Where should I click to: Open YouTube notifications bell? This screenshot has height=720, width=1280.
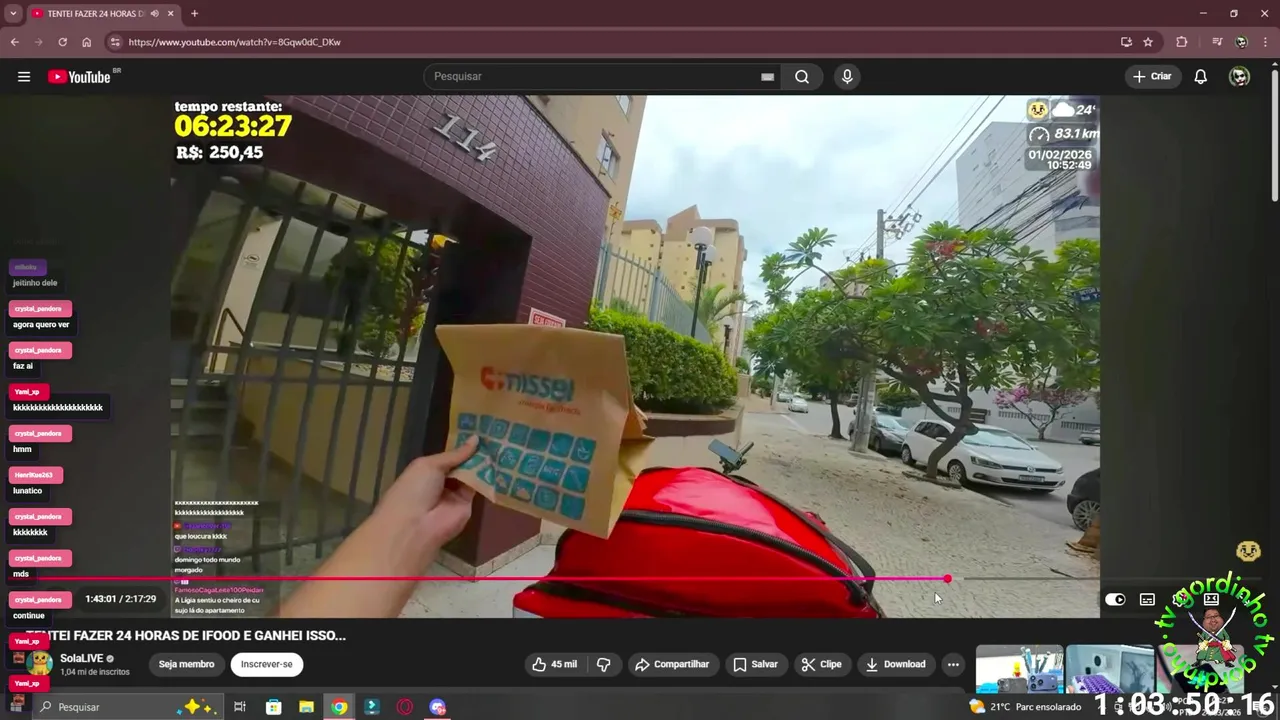point(1201,77)
